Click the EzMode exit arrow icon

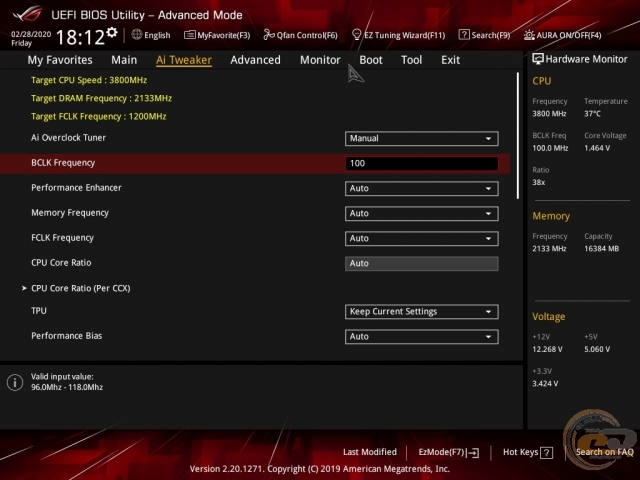[x=473, y=452]
